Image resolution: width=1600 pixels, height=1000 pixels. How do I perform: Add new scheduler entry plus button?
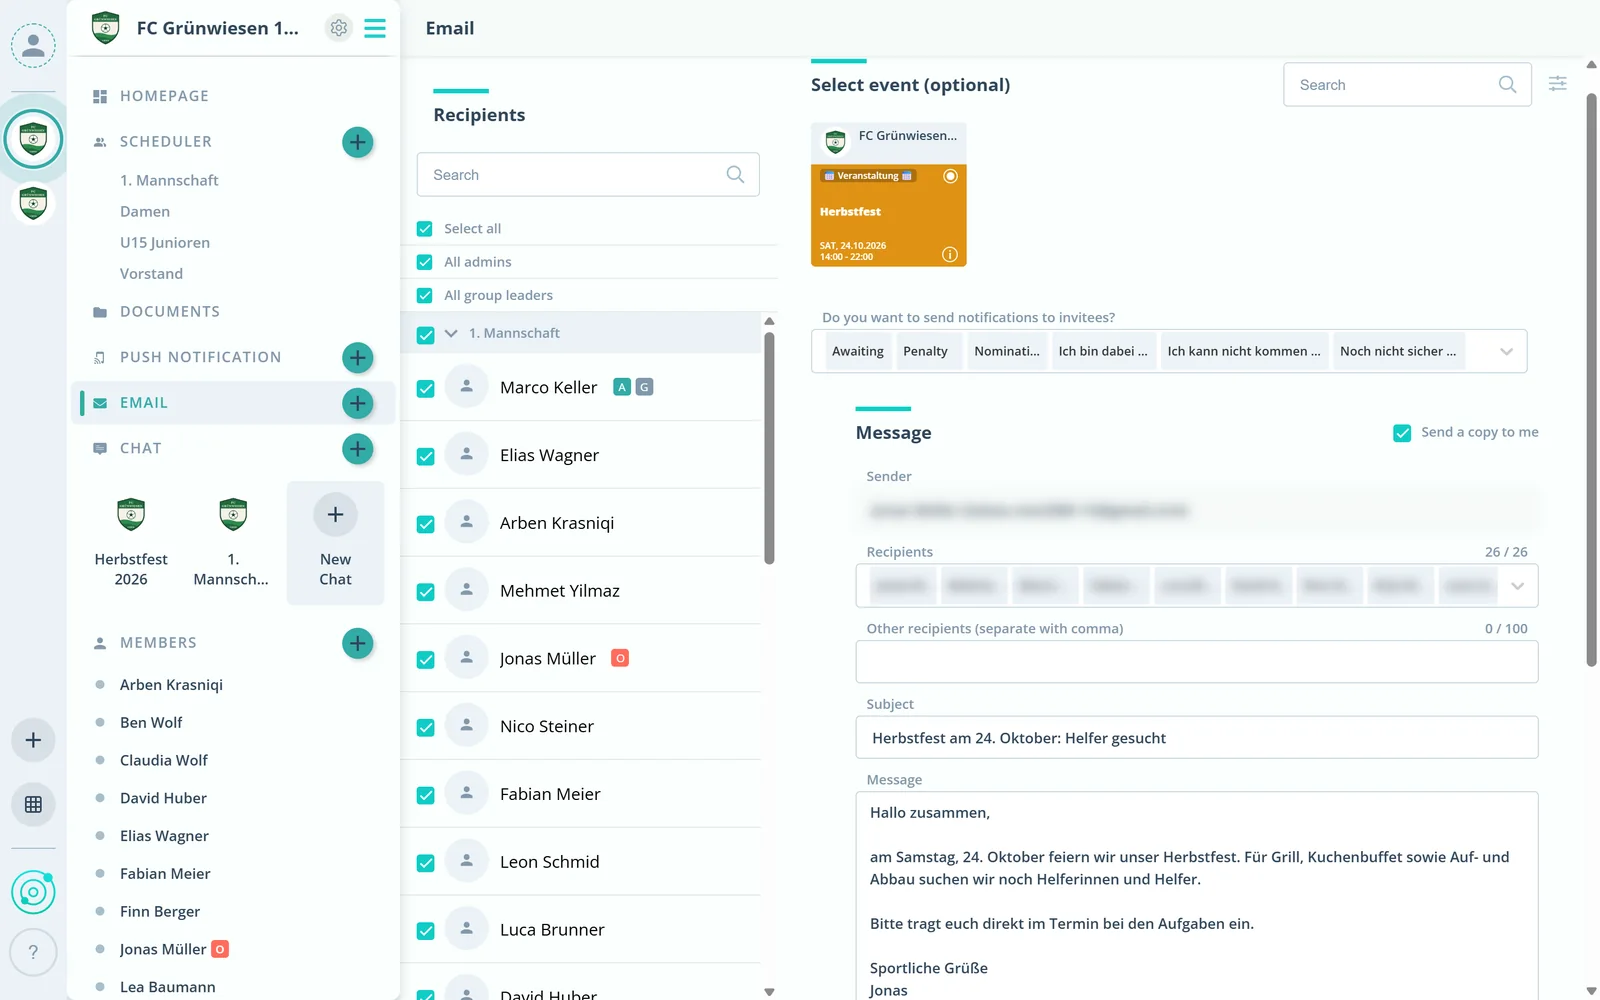coord(357,142)
